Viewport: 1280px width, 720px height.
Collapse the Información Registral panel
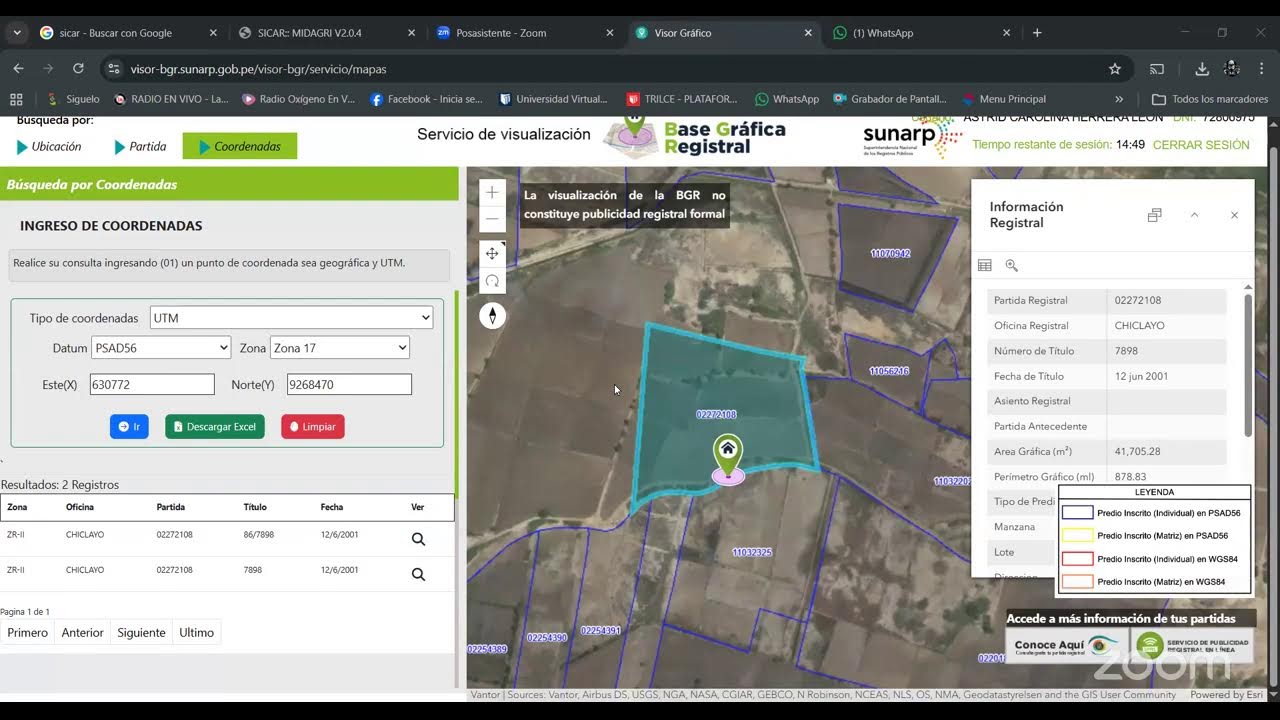pyautogui.click(x=1194, y=215)
